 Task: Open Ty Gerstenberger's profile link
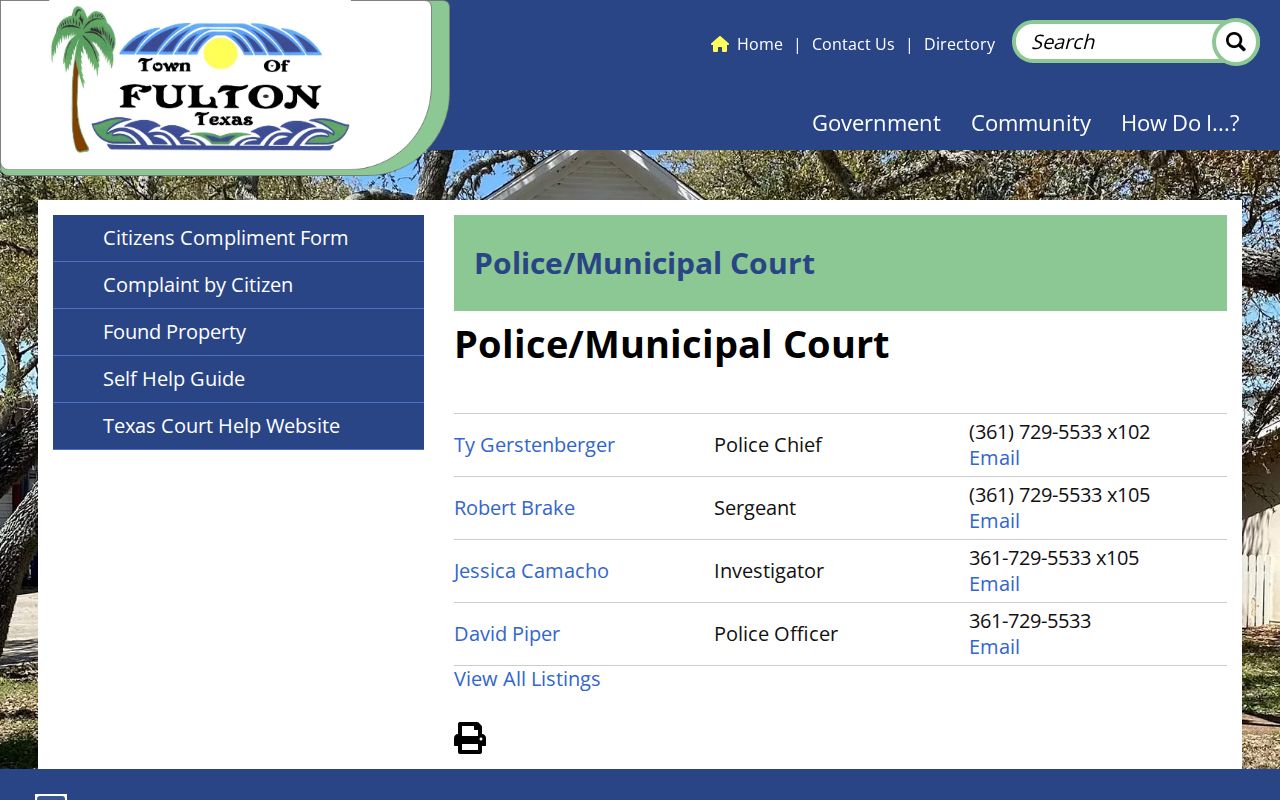pos(534,445)
